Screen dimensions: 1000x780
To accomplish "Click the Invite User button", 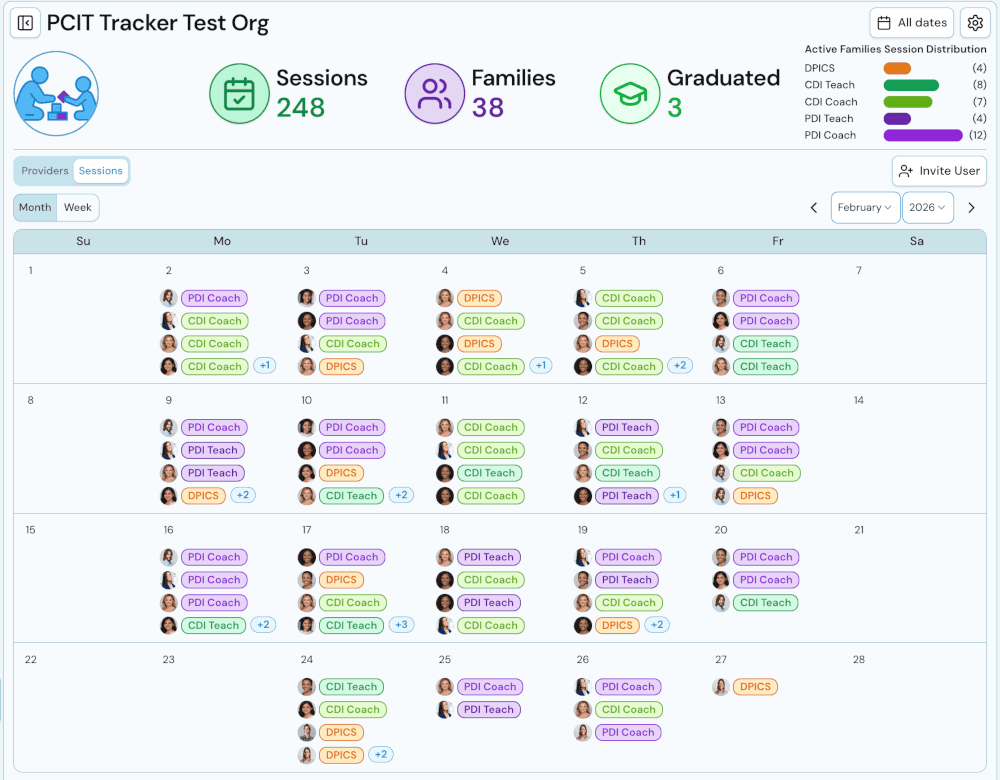I will (x=939, y=170).
